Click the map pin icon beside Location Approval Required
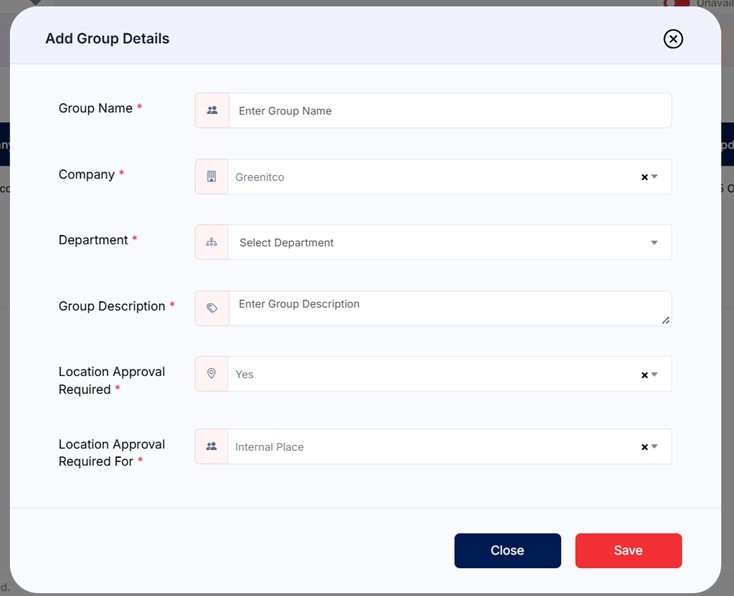This screenshot has height=596, width=734. coord(212,374)
